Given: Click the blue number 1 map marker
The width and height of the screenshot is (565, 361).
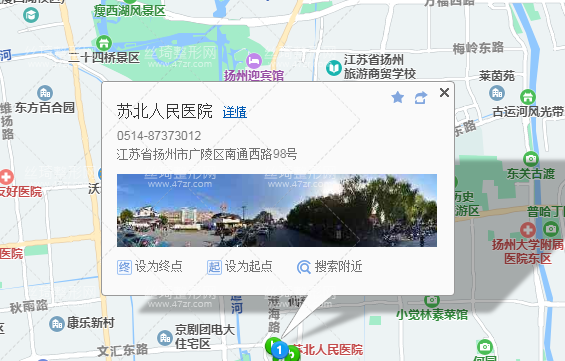Looking at the screenshot, I should (x=279, y=350).
